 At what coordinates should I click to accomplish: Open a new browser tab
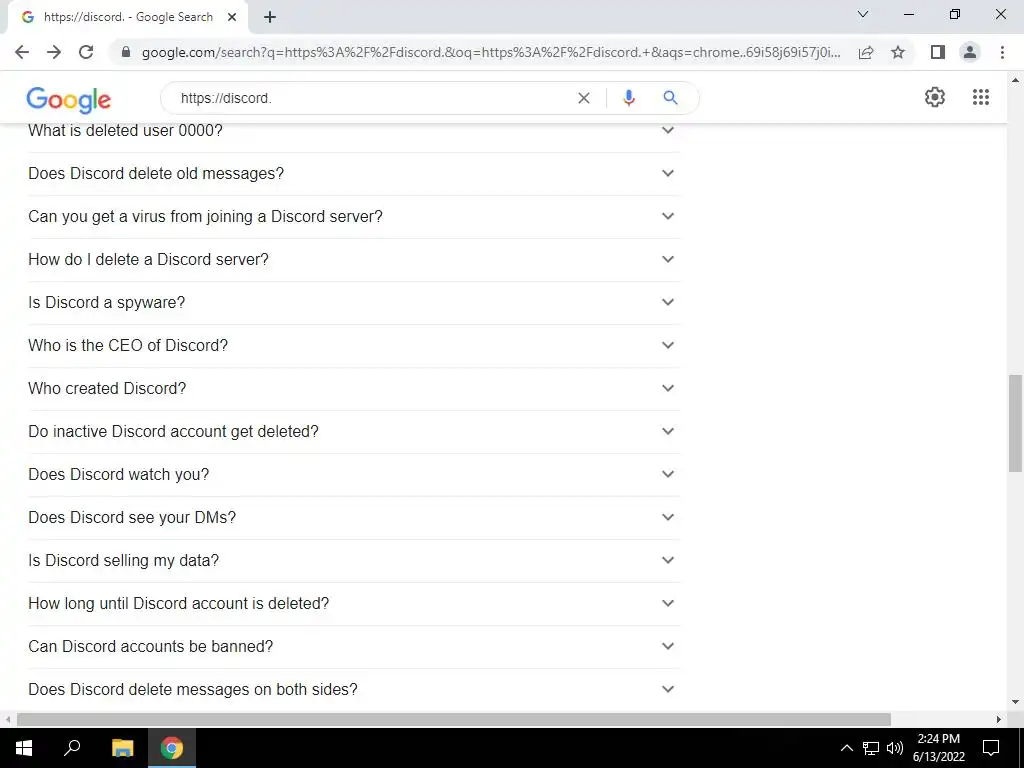click(270, 18)
